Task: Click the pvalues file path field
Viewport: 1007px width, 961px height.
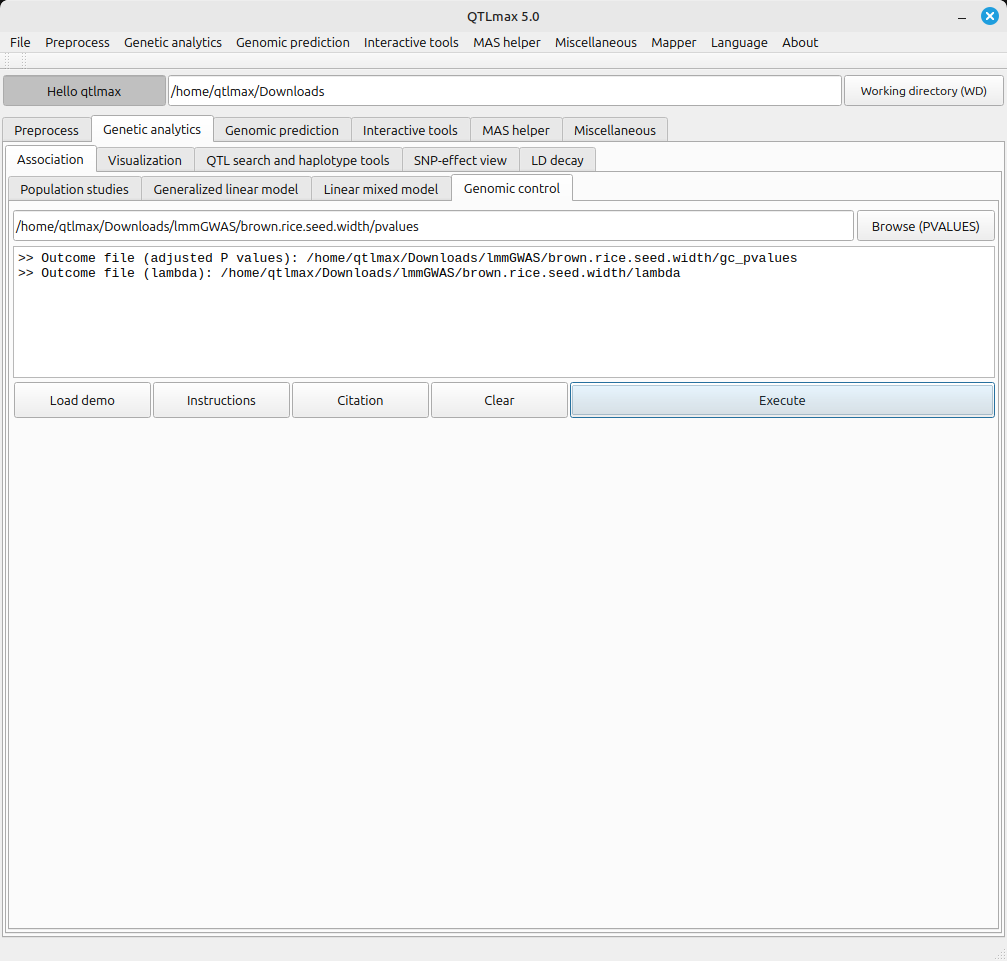Action: [433, 226]
